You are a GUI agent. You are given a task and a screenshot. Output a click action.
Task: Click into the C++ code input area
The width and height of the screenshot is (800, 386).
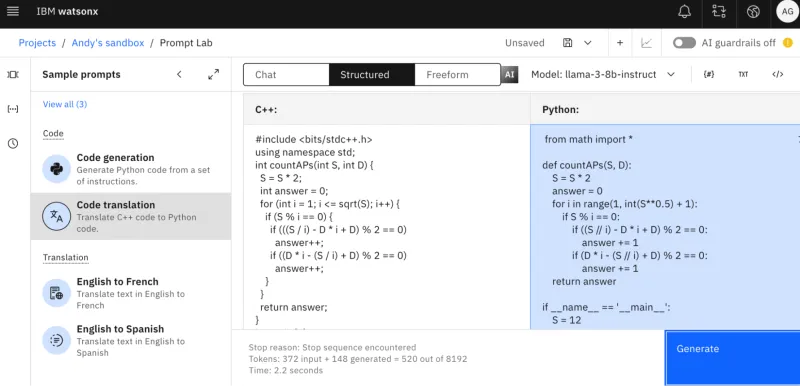[x=387, y=227]
